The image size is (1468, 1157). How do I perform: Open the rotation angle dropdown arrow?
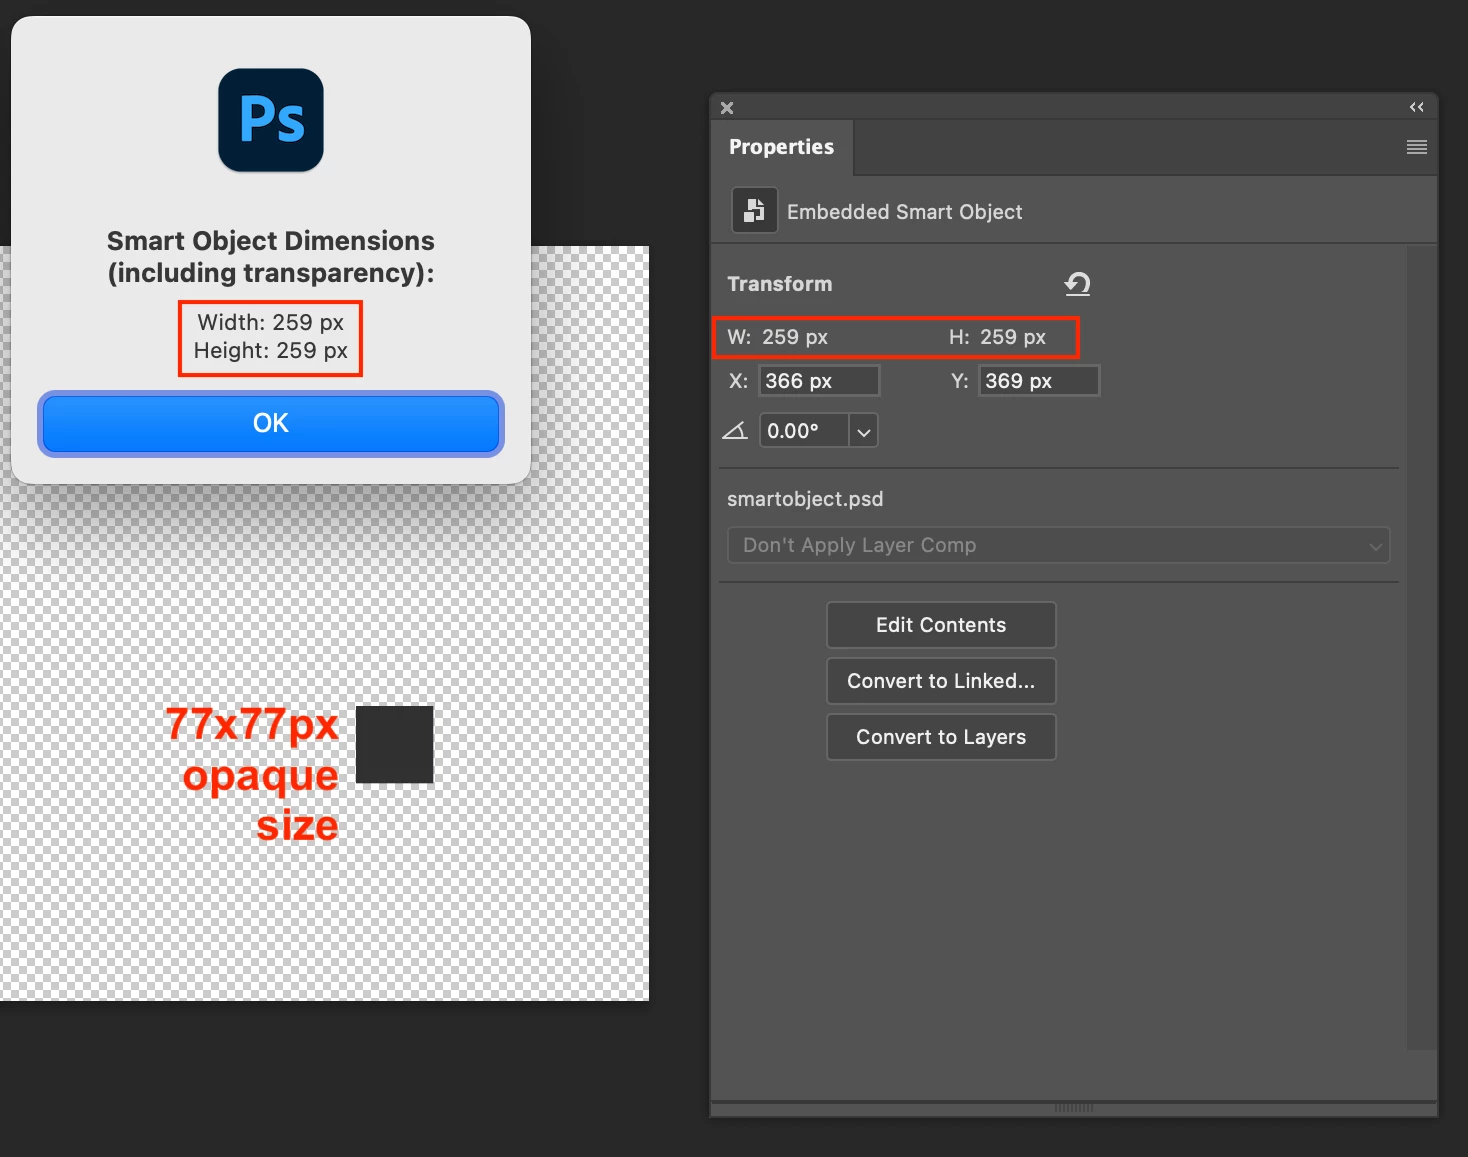click(864, 431)
